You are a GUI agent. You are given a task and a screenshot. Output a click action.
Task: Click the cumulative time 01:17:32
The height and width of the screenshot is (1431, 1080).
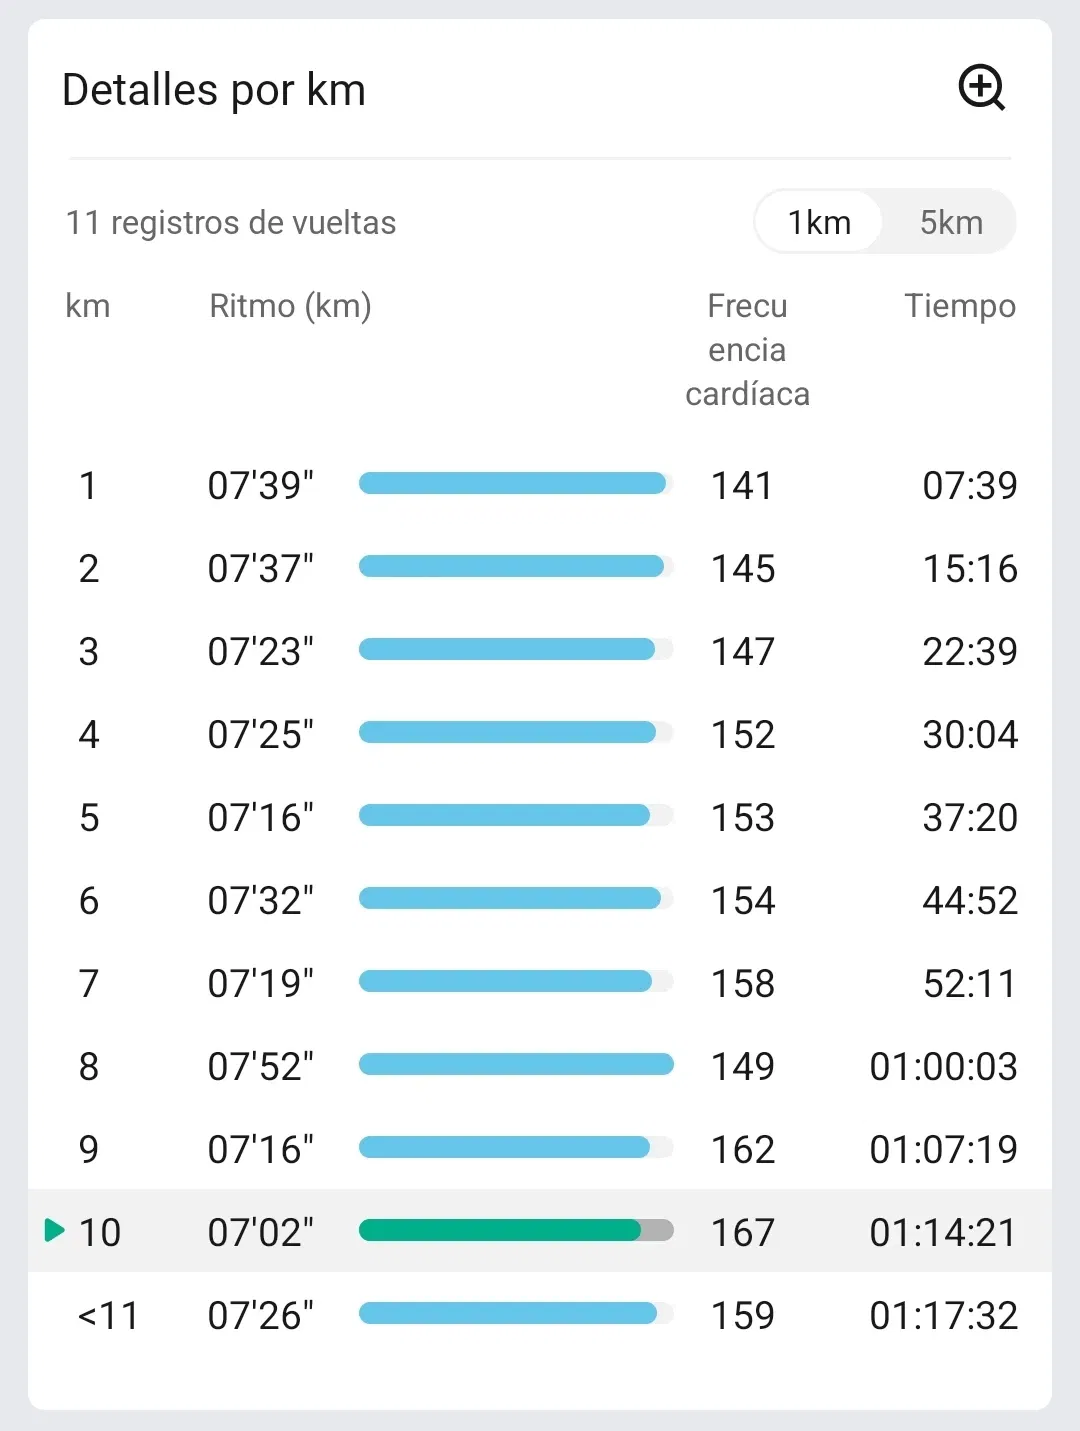click(x=943, y=1315)
